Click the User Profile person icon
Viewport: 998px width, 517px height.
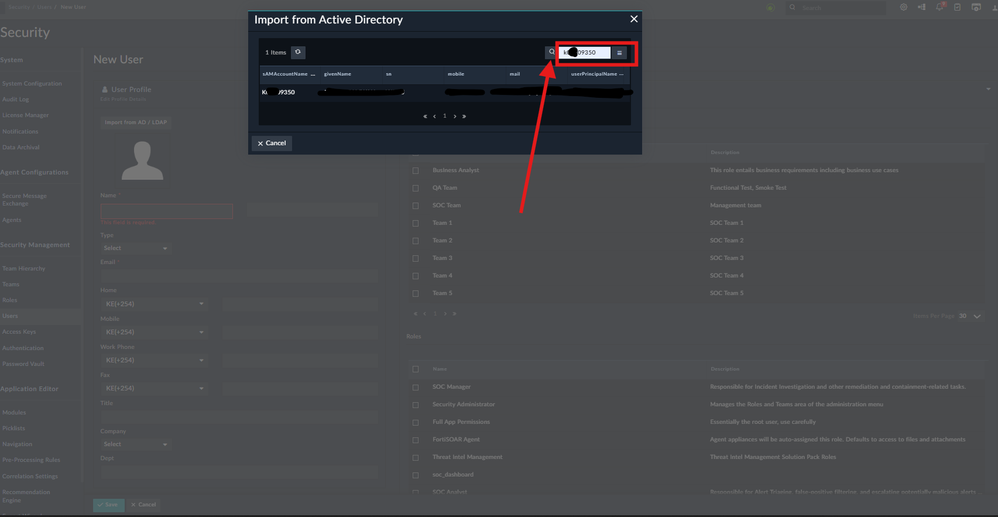click(x=105, y=90)
